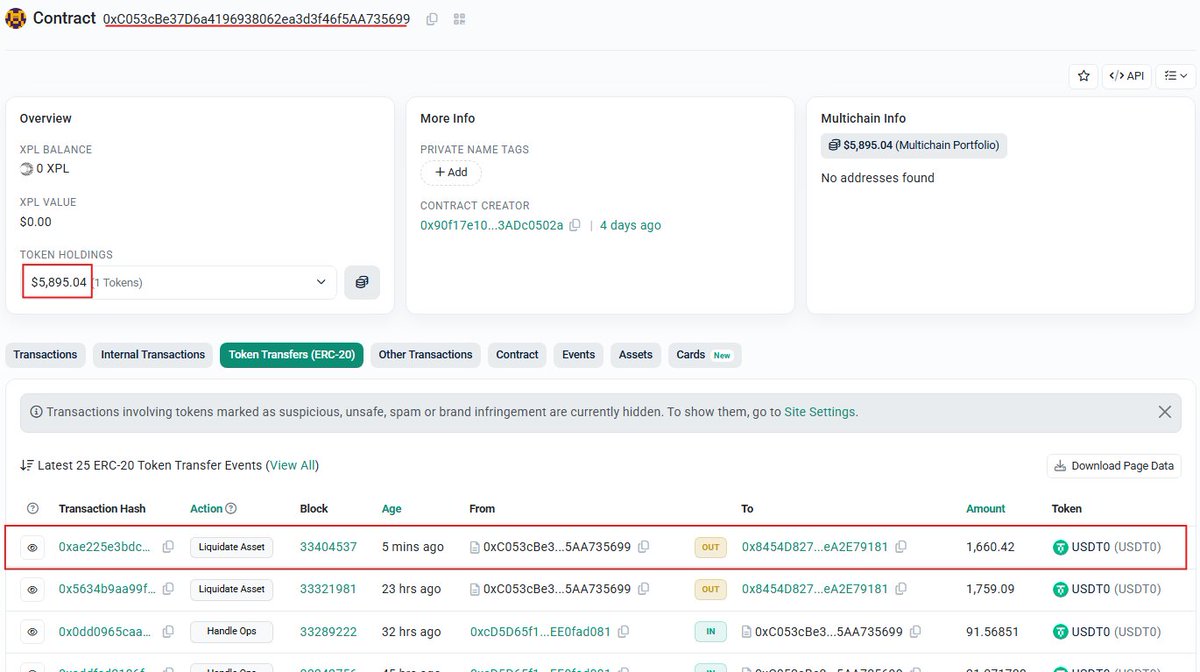Preview transaction 0x5634b9aa99f with eye icon

coord(33,590)
